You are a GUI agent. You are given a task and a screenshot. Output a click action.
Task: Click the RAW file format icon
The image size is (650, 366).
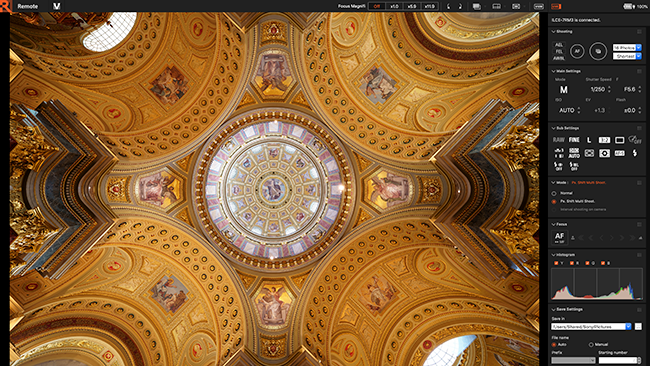point(558,140)
